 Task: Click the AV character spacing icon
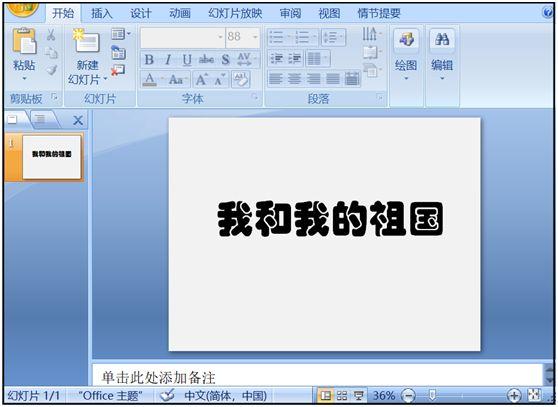pyautogui.click(x=244, y=59)
